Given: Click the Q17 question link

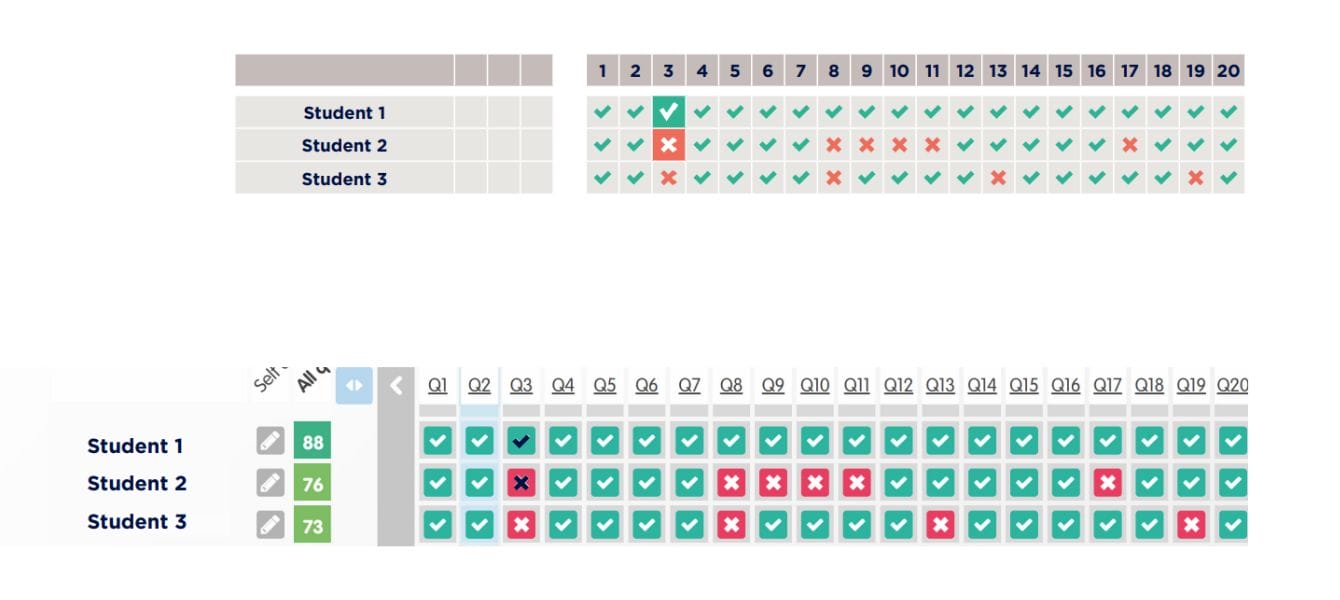Looking at the screenshot, I should (x=1107, y=385).
